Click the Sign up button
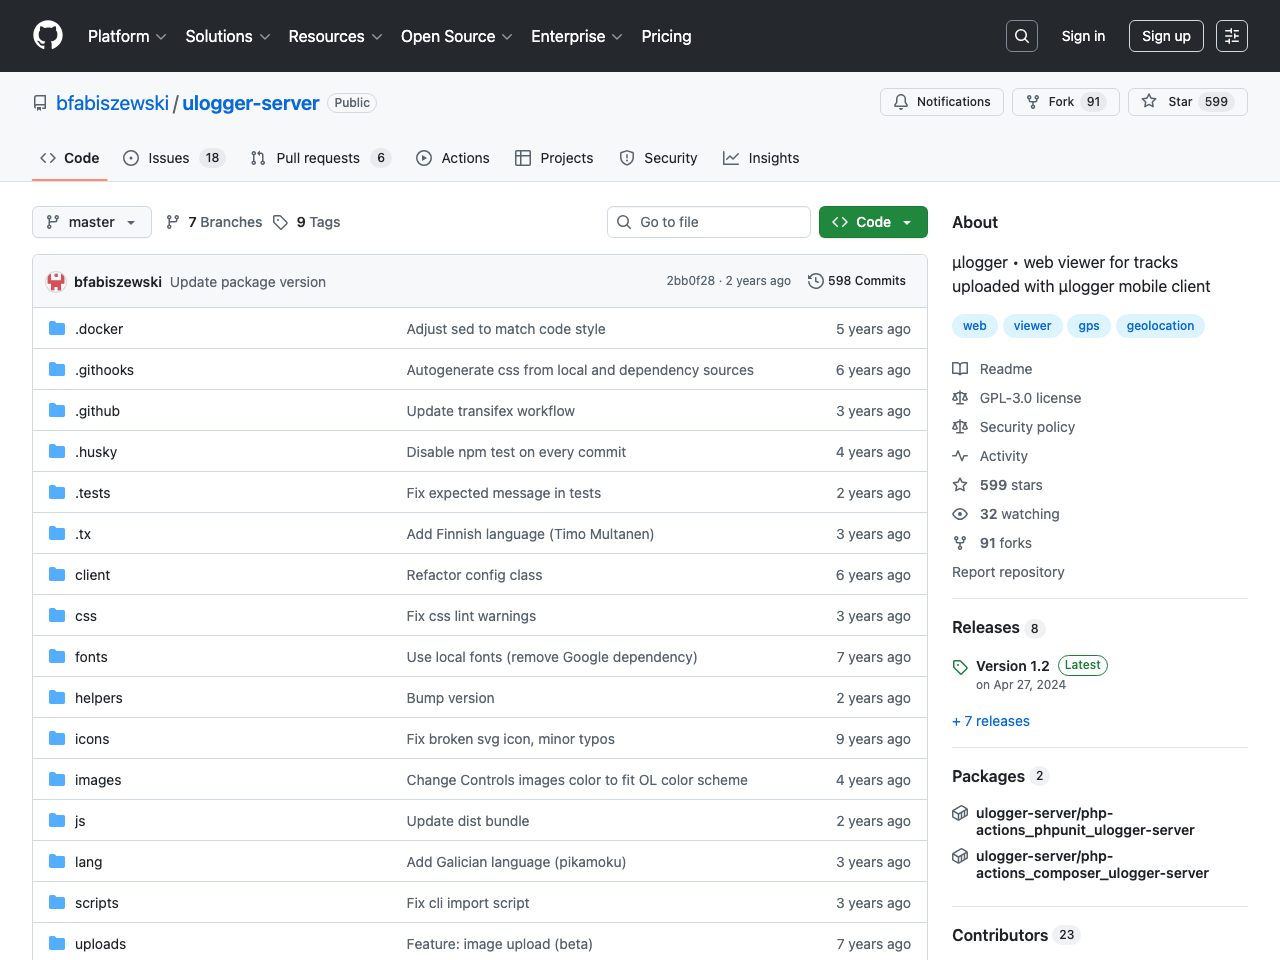The image size is (1280, 960). pos(1166,35)
